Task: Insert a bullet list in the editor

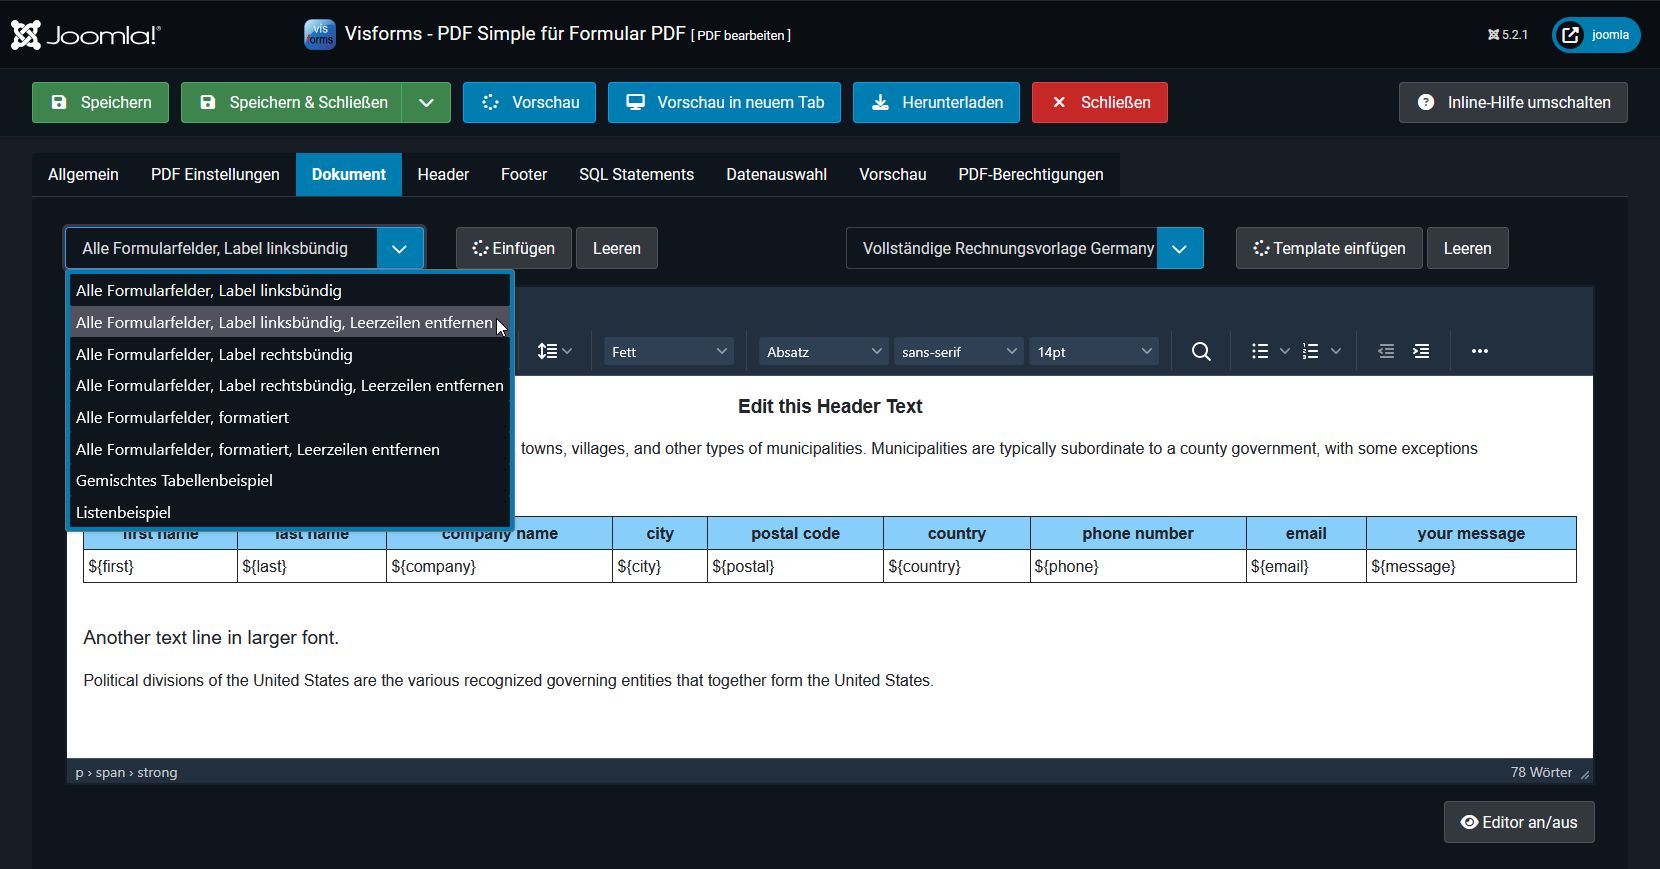Action: tap(1260, 351)
